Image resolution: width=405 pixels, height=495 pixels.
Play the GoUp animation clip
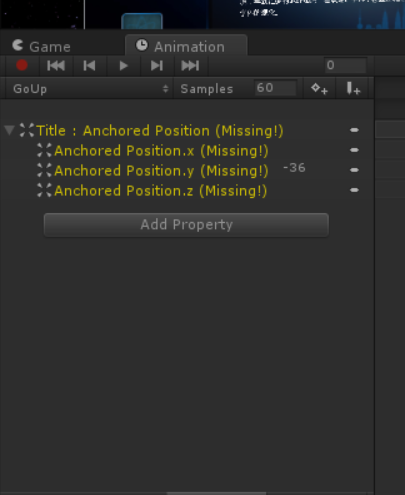click(x=123, y=65)
